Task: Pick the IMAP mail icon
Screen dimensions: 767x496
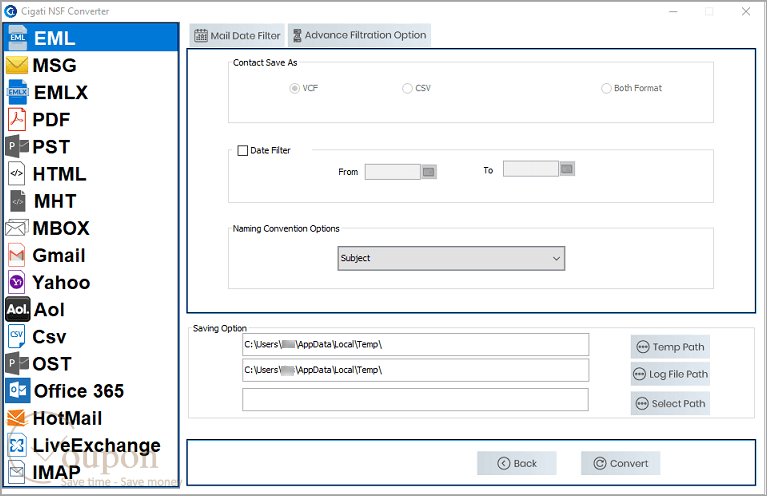Action: click(17, 472)
